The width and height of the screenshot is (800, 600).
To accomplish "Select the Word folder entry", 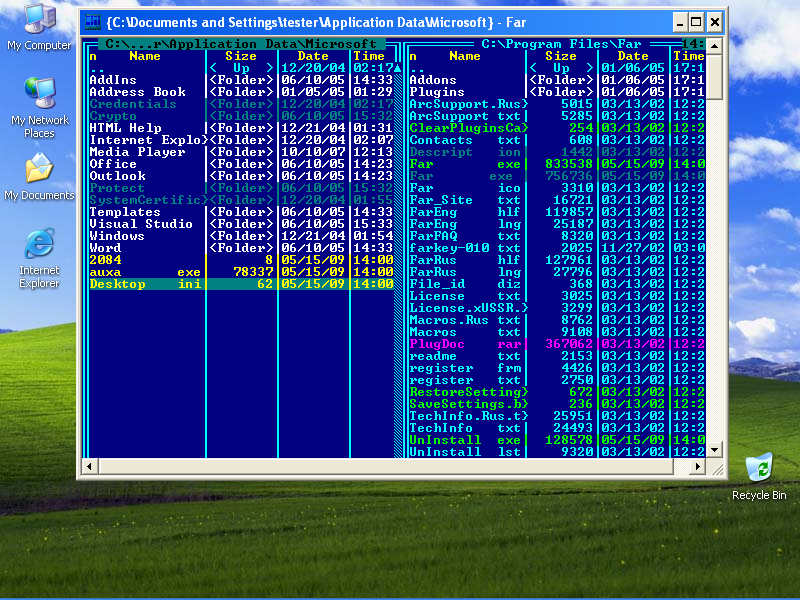I will tap(241, 248).
